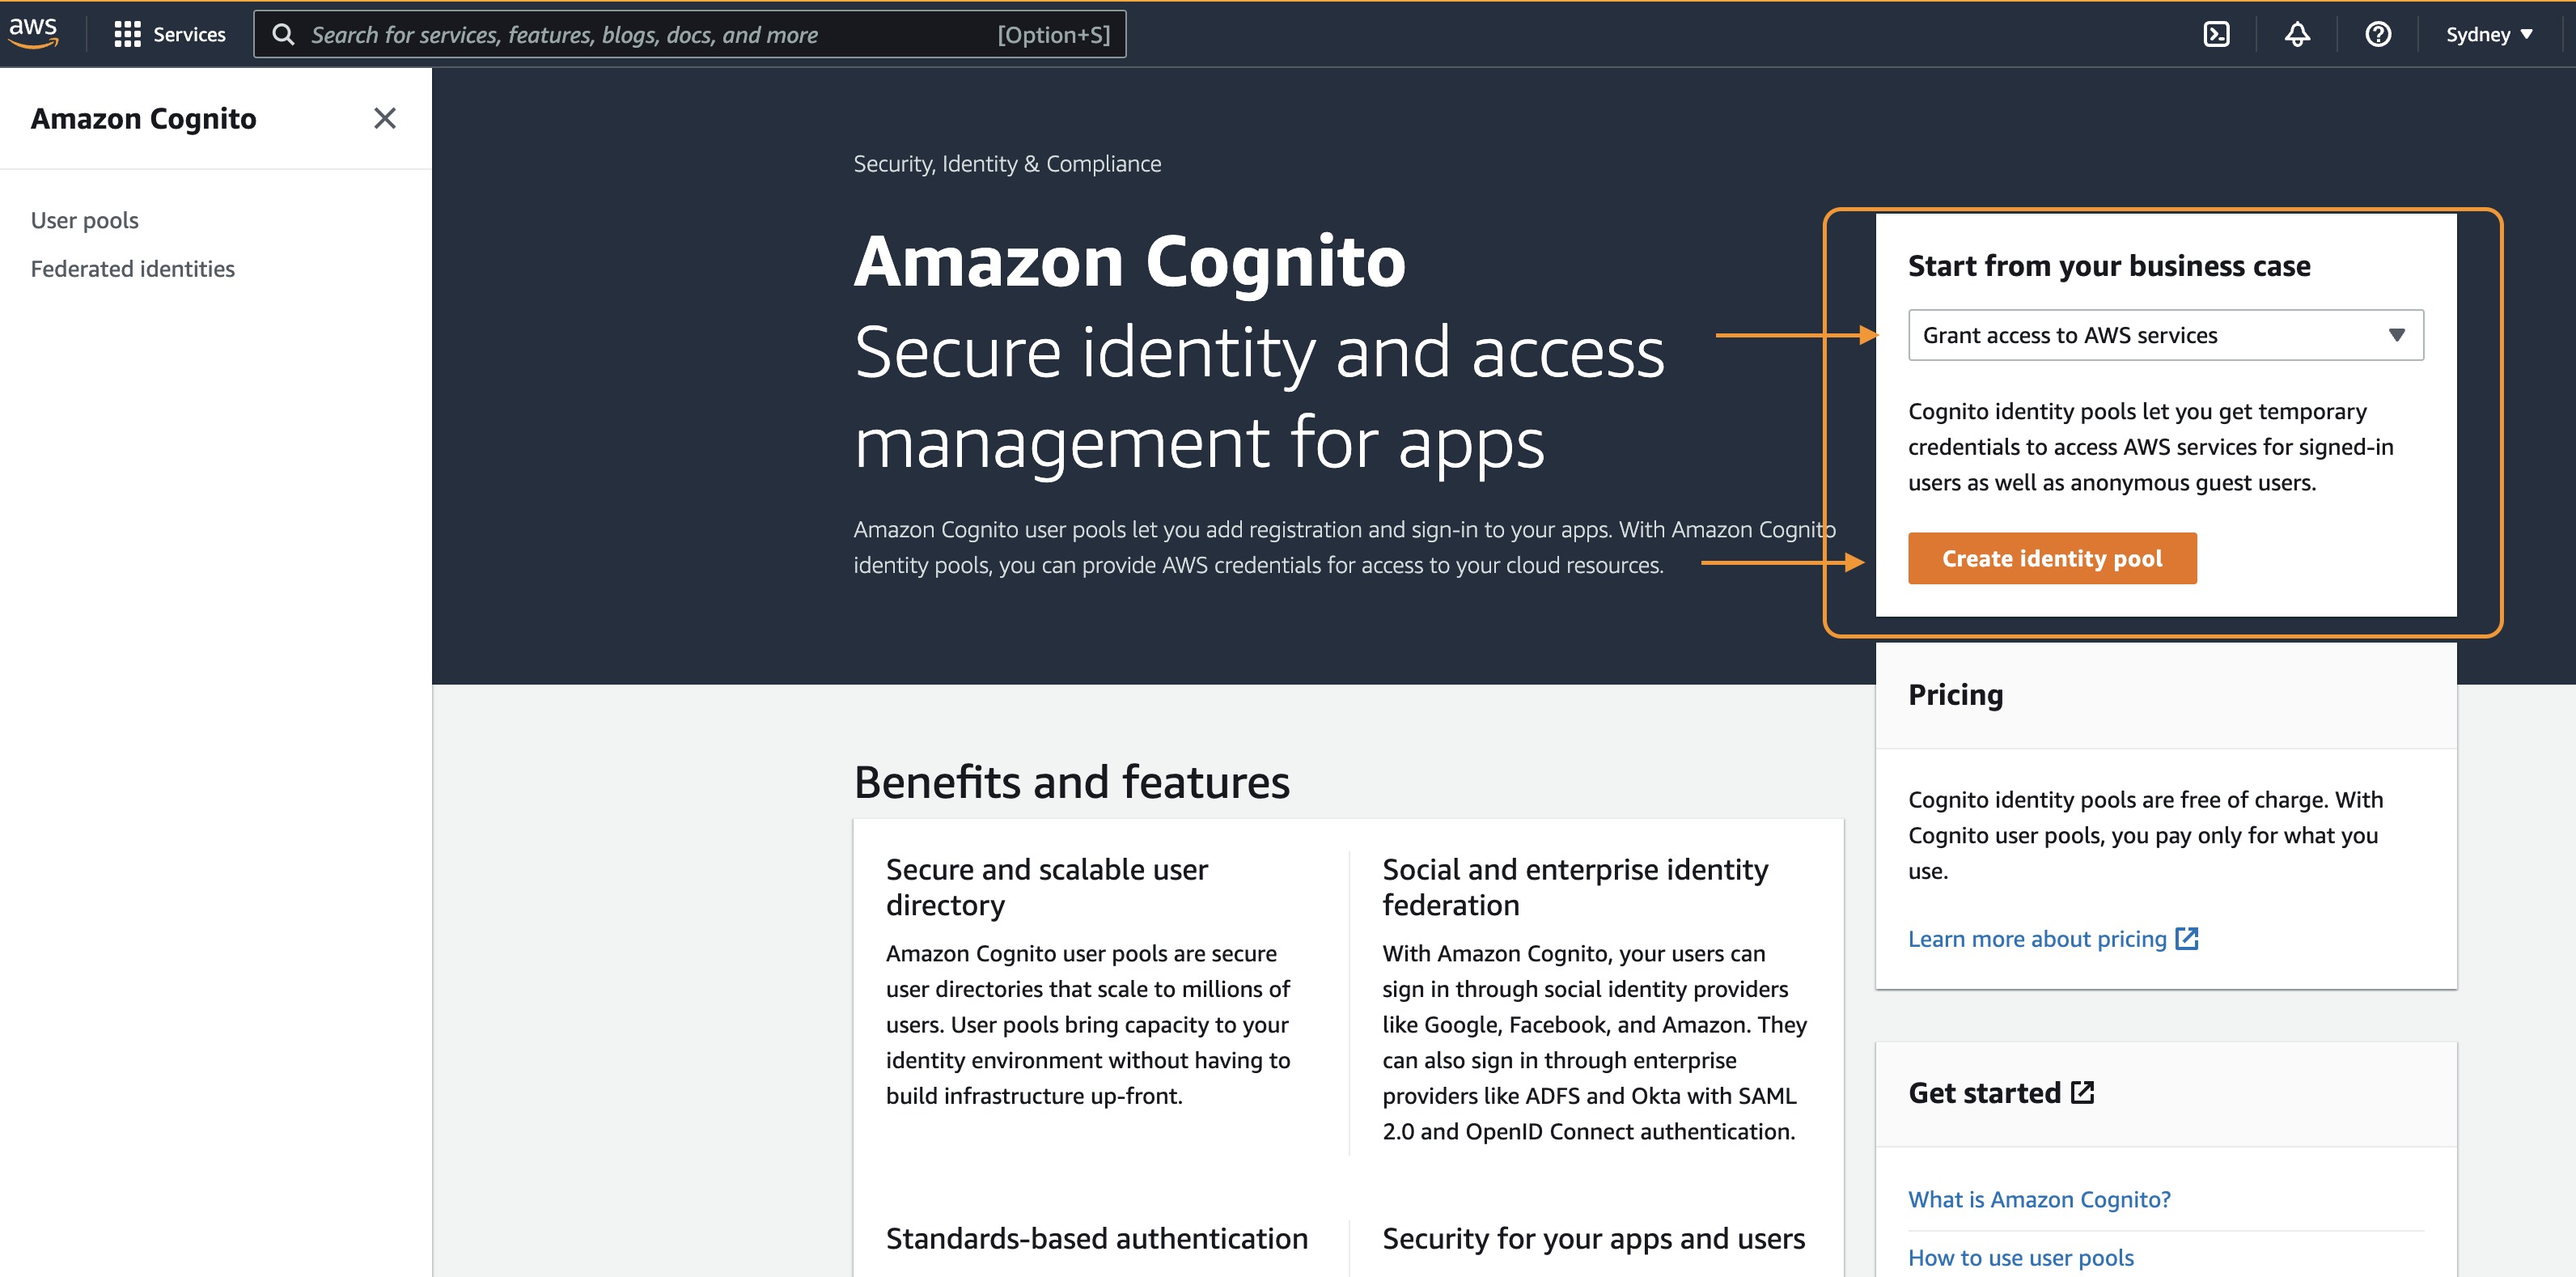Screen dimensions: 2576x1277
Task: Click the Pricing panel heading
Action: [1955, 694]
